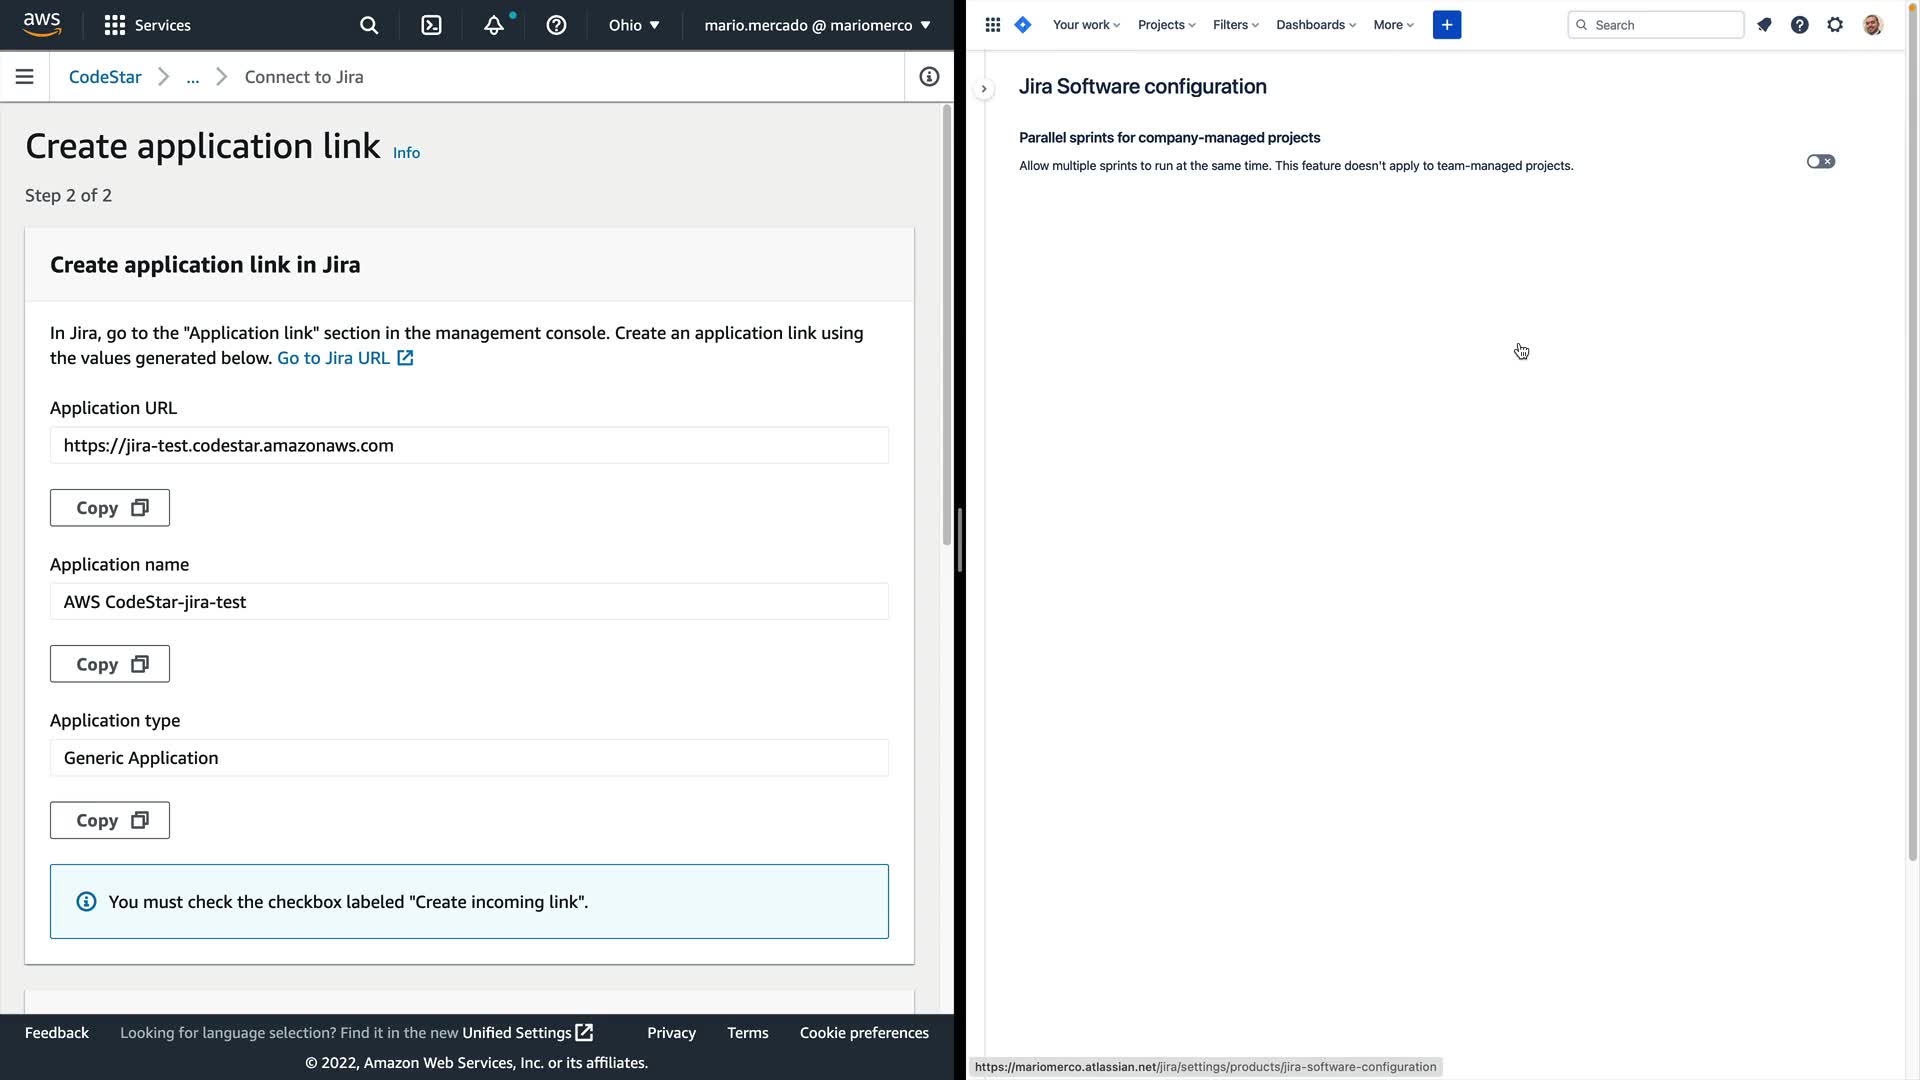Open the AWS hamburger navigation menu

(25, 77)
